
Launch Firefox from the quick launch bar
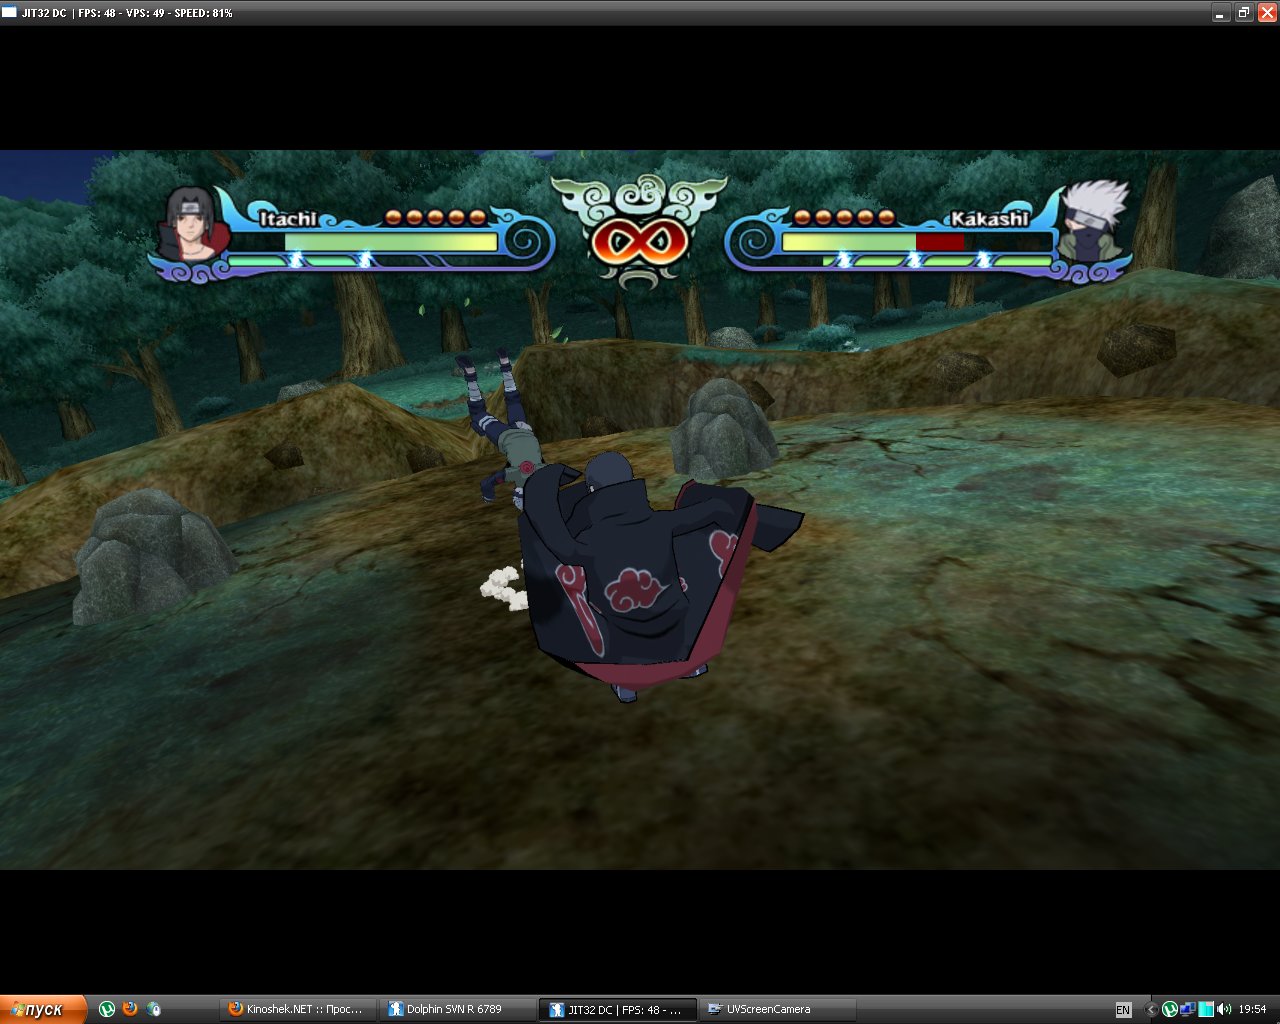(x=130, y=1009)
